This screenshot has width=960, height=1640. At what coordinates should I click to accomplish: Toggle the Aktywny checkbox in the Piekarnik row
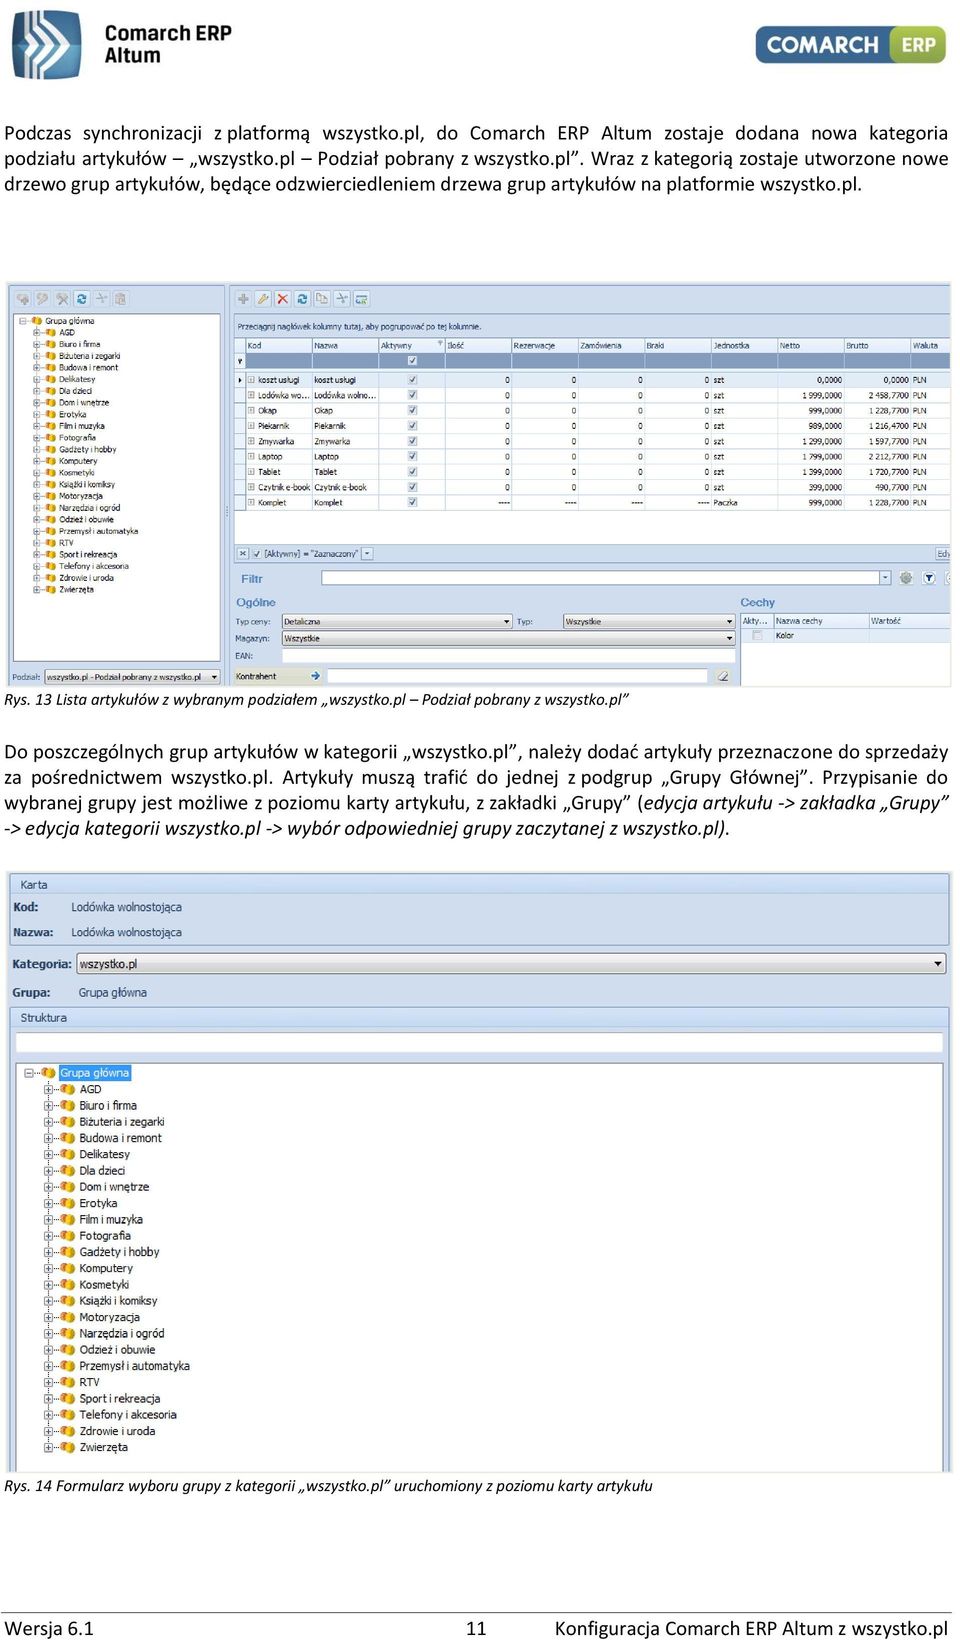412,426
